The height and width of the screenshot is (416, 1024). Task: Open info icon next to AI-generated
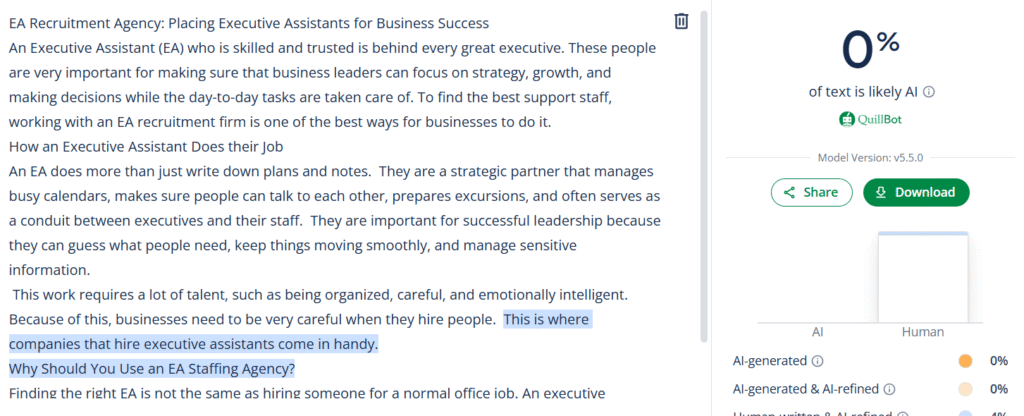click(817, 360)
